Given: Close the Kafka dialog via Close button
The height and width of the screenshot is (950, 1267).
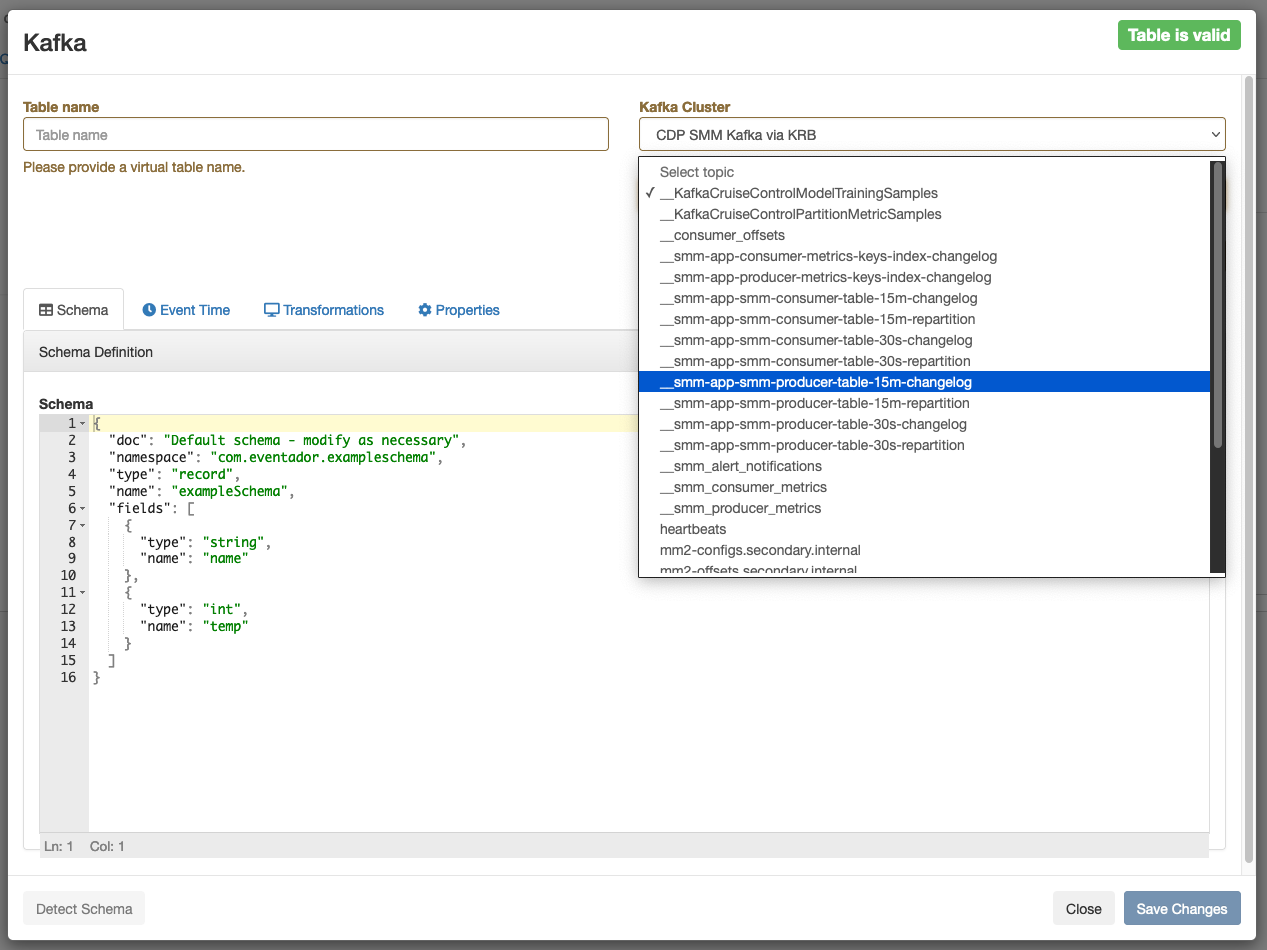Looking at the screenshot, I should [x=1083, y=908].
